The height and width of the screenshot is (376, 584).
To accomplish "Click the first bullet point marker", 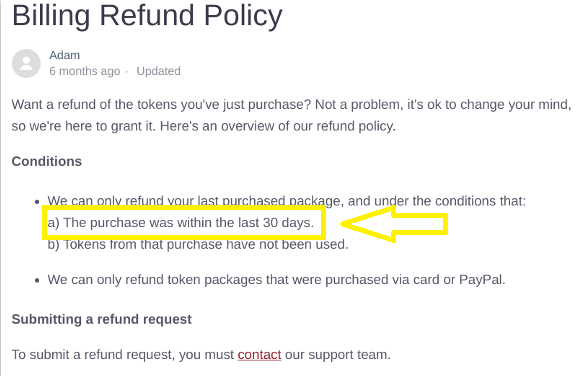I will (x=37, y=202).
